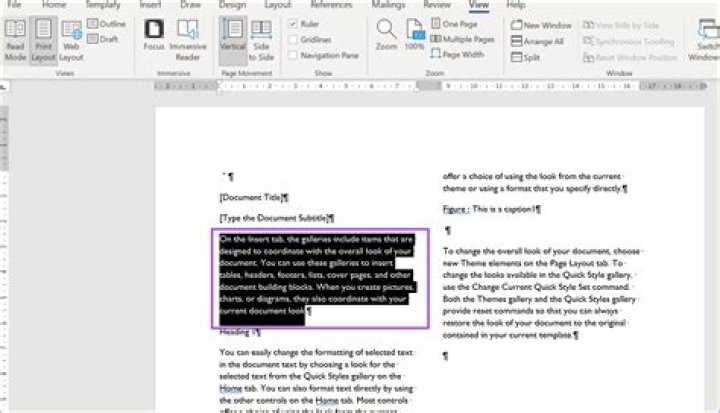Click the vertical ruler on the left
This screenshot has width=720, height=413.
pyautogui.click(x=3, y=257)
